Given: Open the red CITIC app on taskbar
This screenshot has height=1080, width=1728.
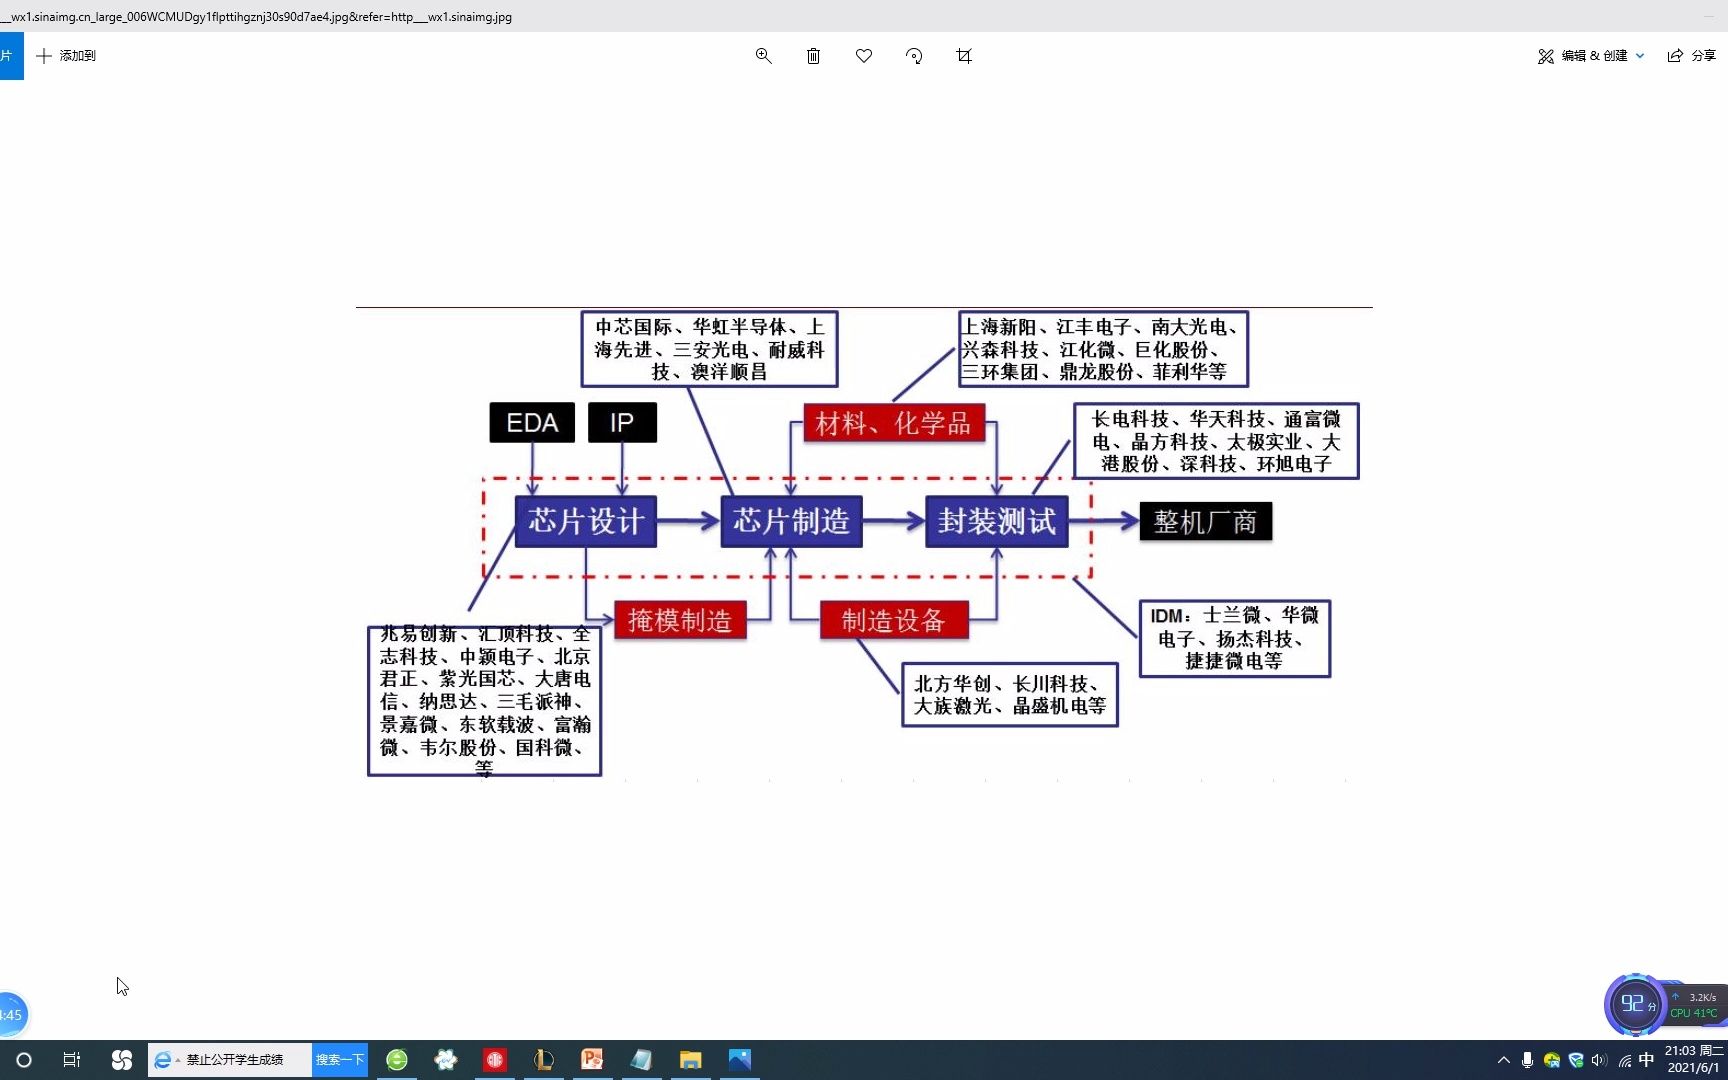Looking at the screenshot, I should pos(495,1060).
